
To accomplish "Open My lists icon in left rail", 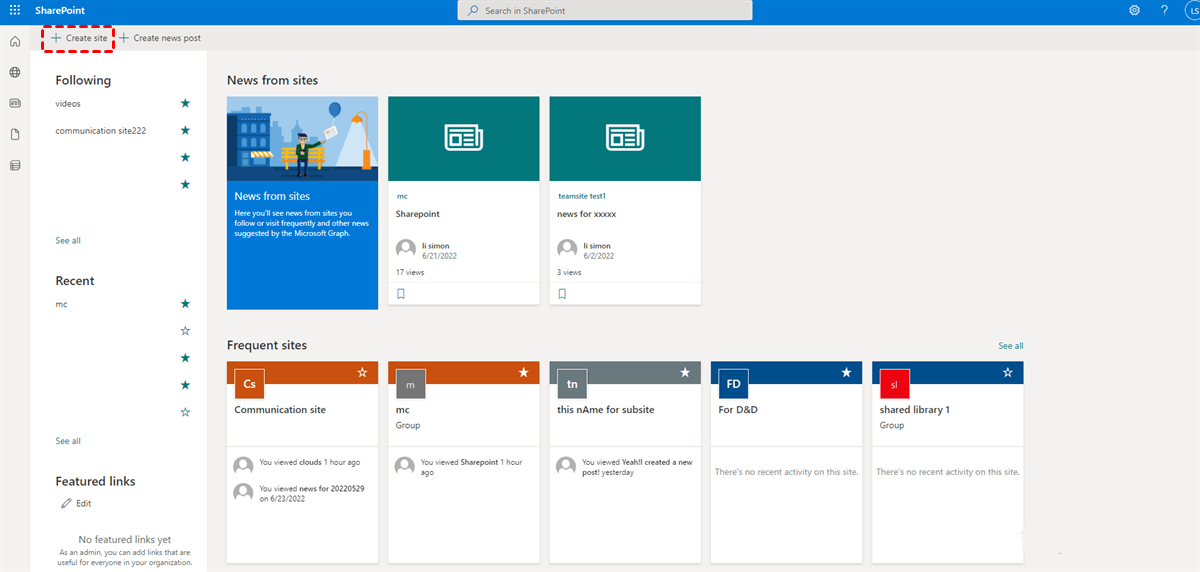I will (15, 165).
